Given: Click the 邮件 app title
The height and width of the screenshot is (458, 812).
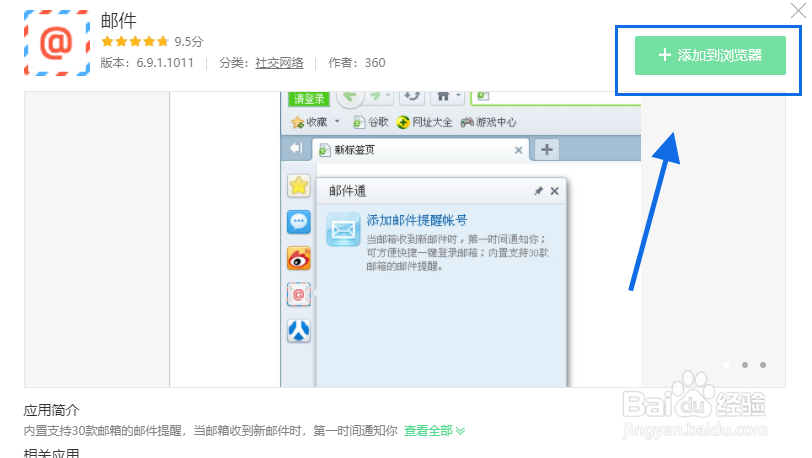Looking at the screenshot, I should pos(119,21).
